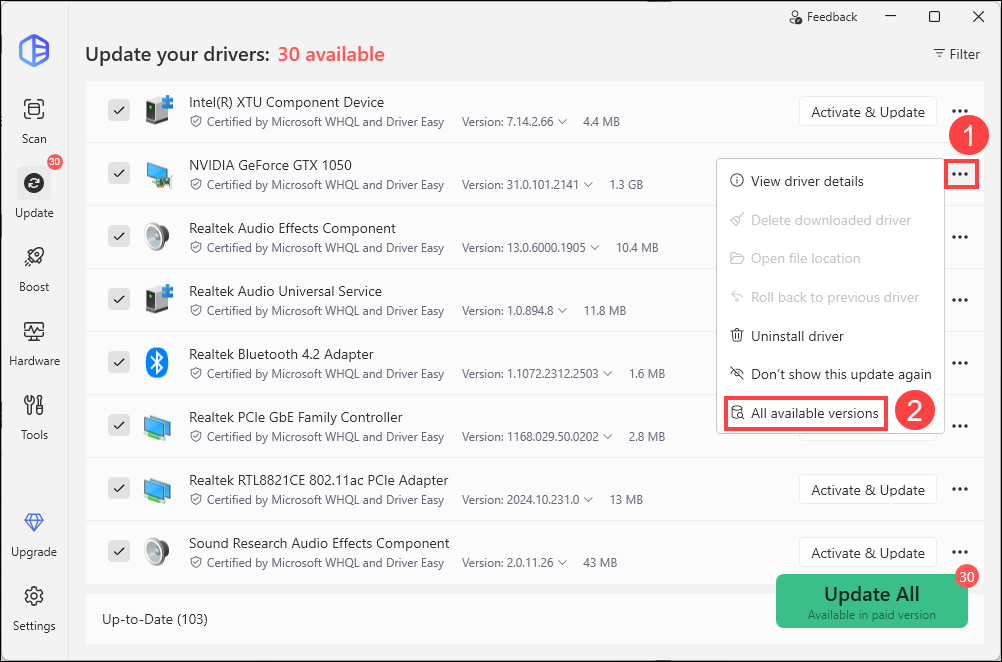Choose Uninstall driver from context menu
This screenshot has height=662, width=1002.
point(830,335)
